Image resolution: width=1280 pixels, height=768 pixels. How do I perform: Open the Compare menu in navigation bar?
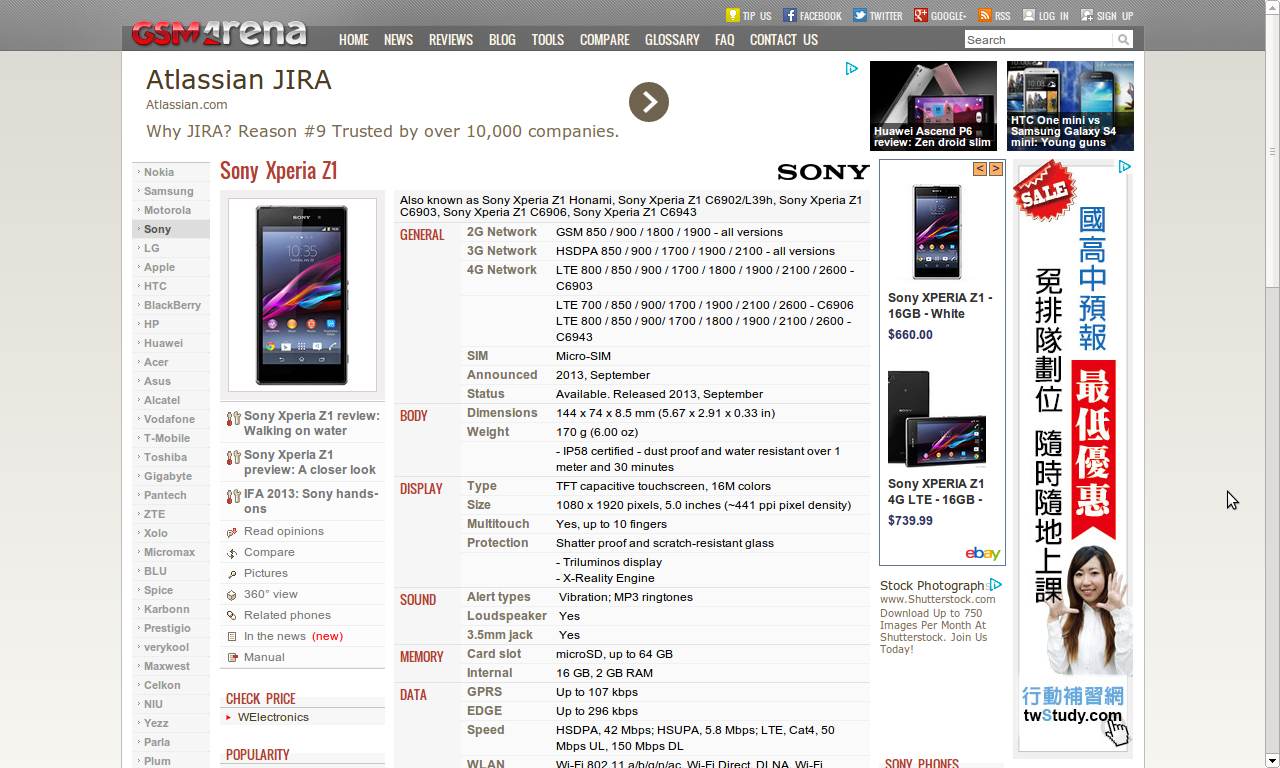point(605,40)
